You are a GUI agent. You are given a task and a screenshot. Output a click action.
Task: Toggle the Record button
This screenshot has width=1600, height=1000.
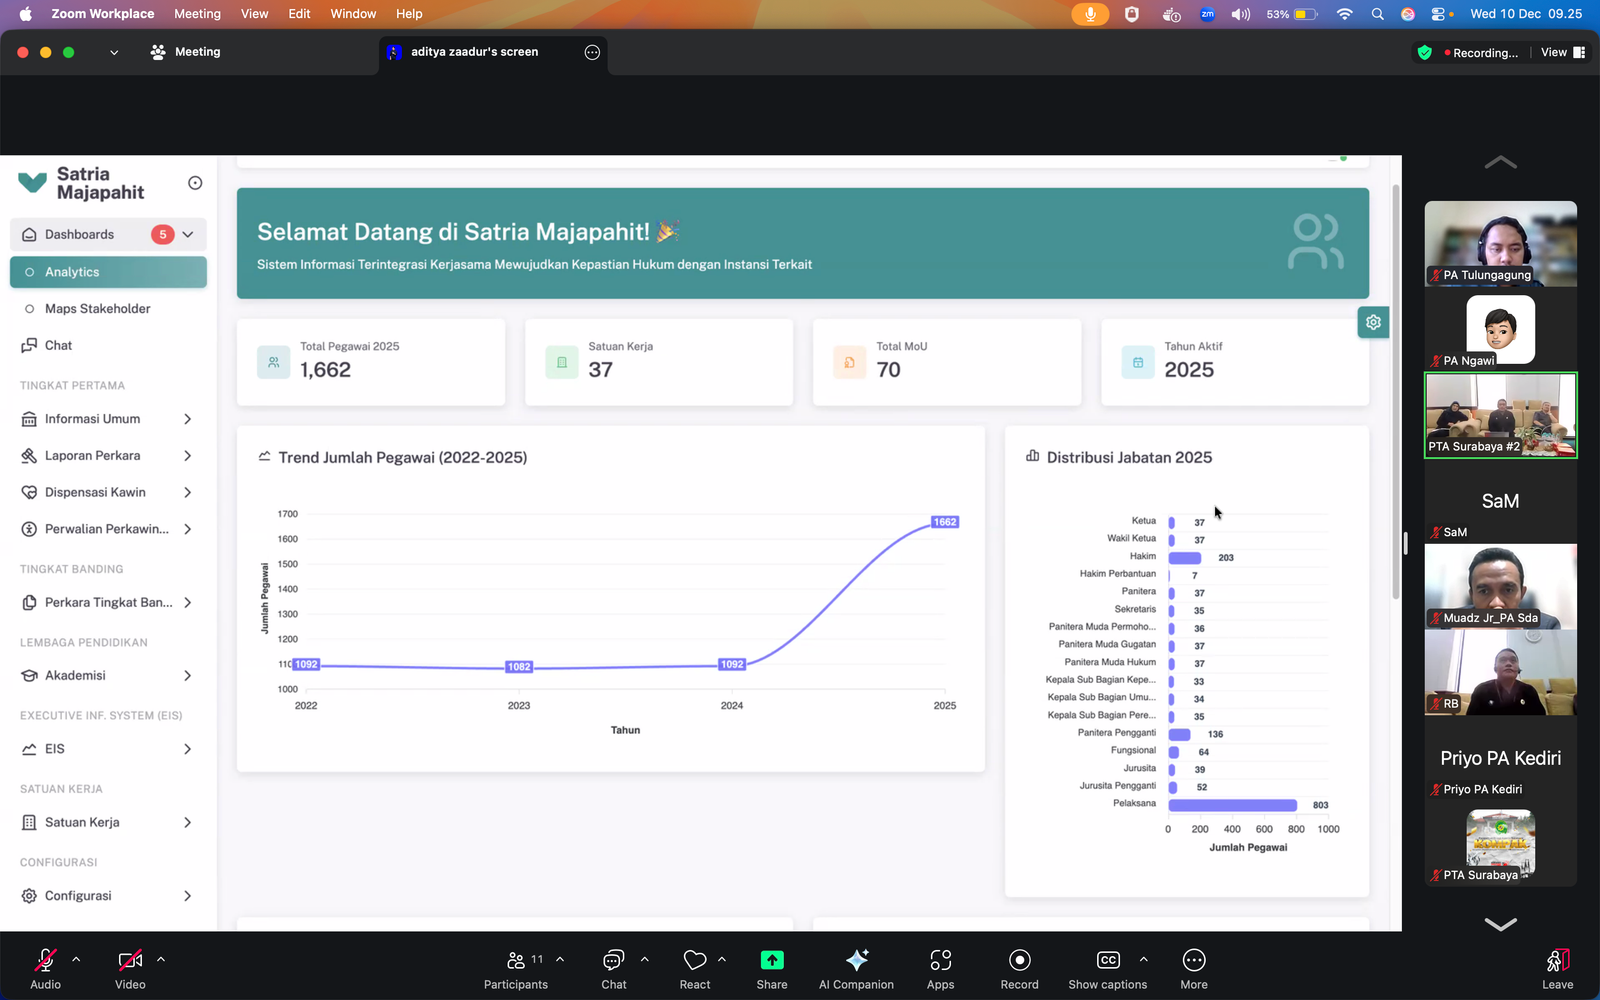click(x=1019, y=961)
